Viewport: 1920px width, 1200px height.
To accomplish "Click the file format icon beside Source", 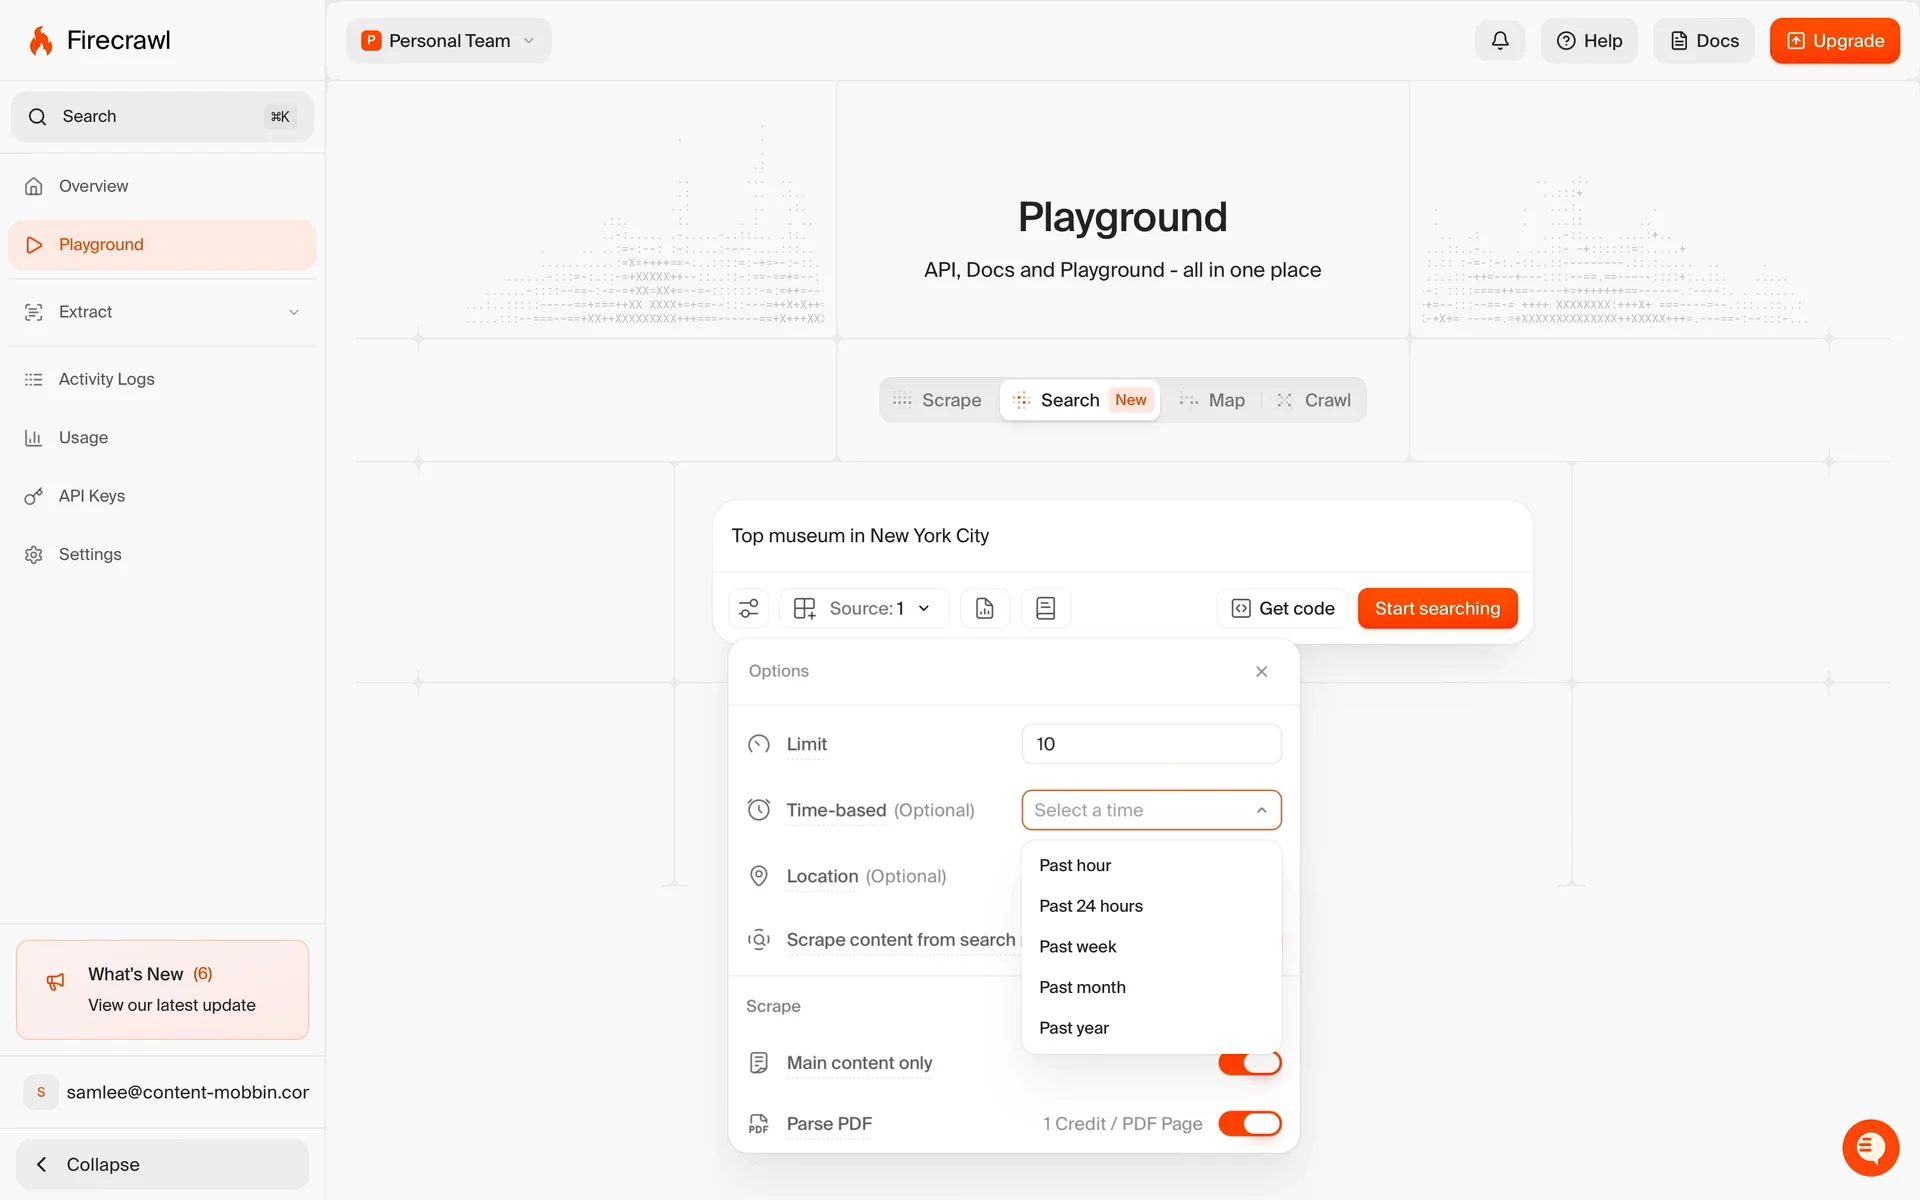I will point(984,608).
